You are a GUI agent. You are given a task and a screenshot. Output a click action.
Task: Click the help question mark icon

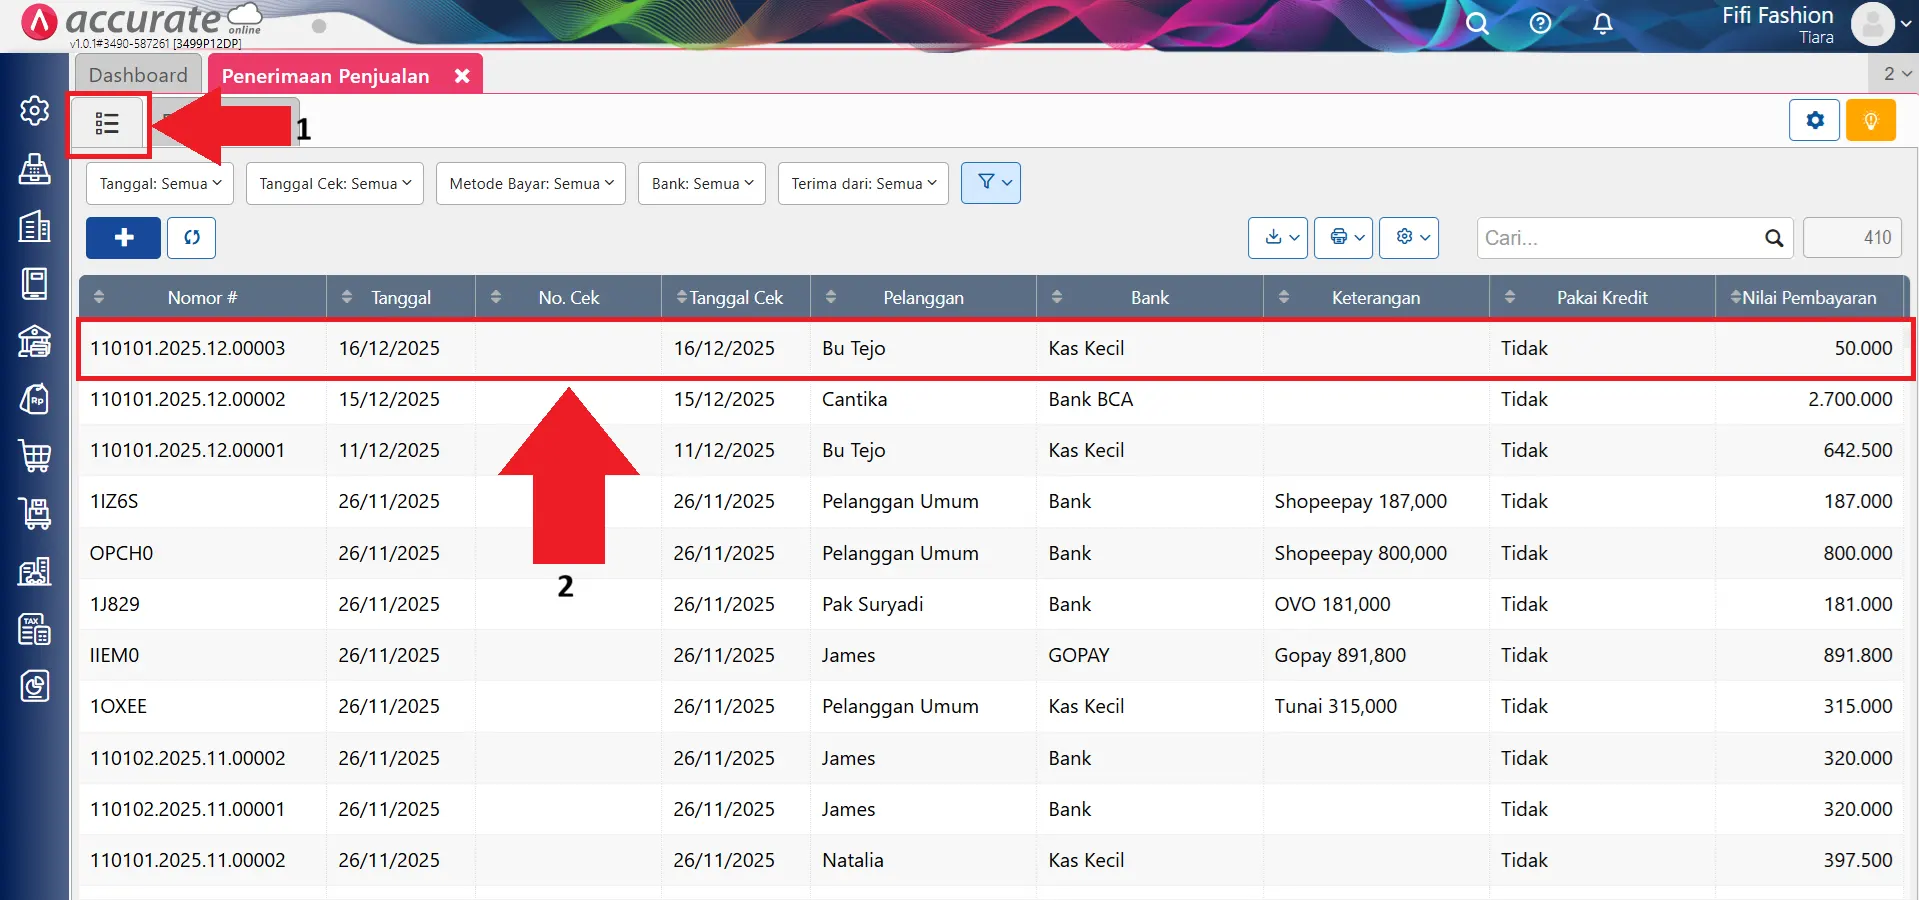pos(1540,23)
